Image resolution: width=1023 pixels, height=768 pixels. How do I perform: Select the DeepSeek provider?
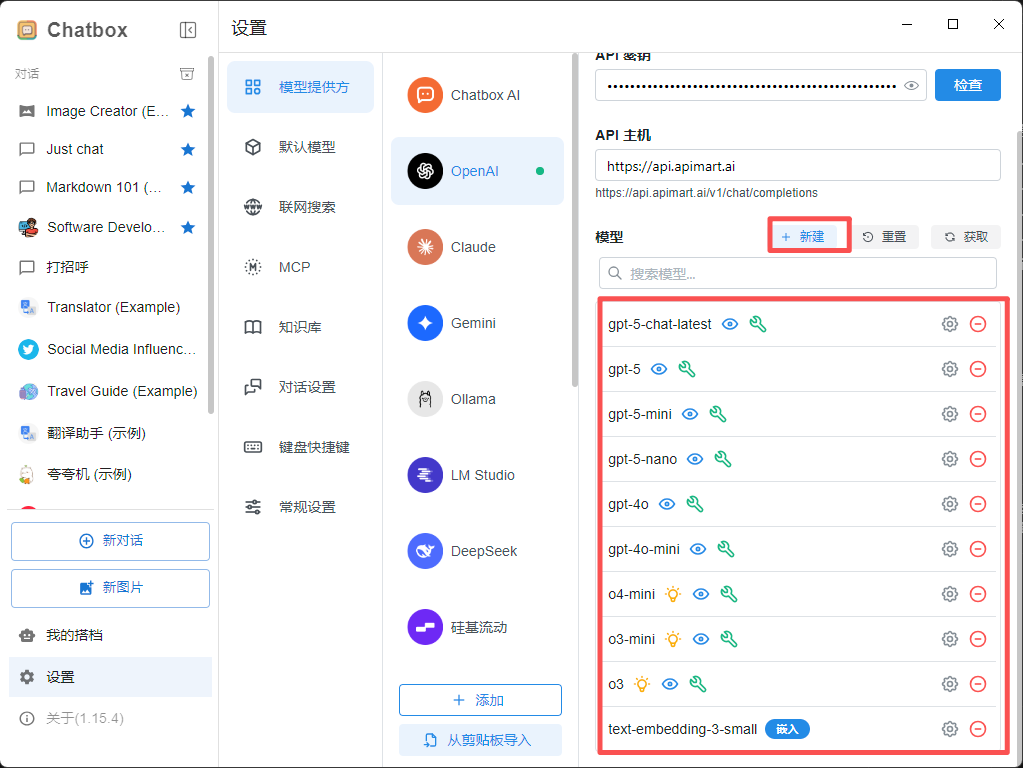pyautogui.click(x=425, y=551)
